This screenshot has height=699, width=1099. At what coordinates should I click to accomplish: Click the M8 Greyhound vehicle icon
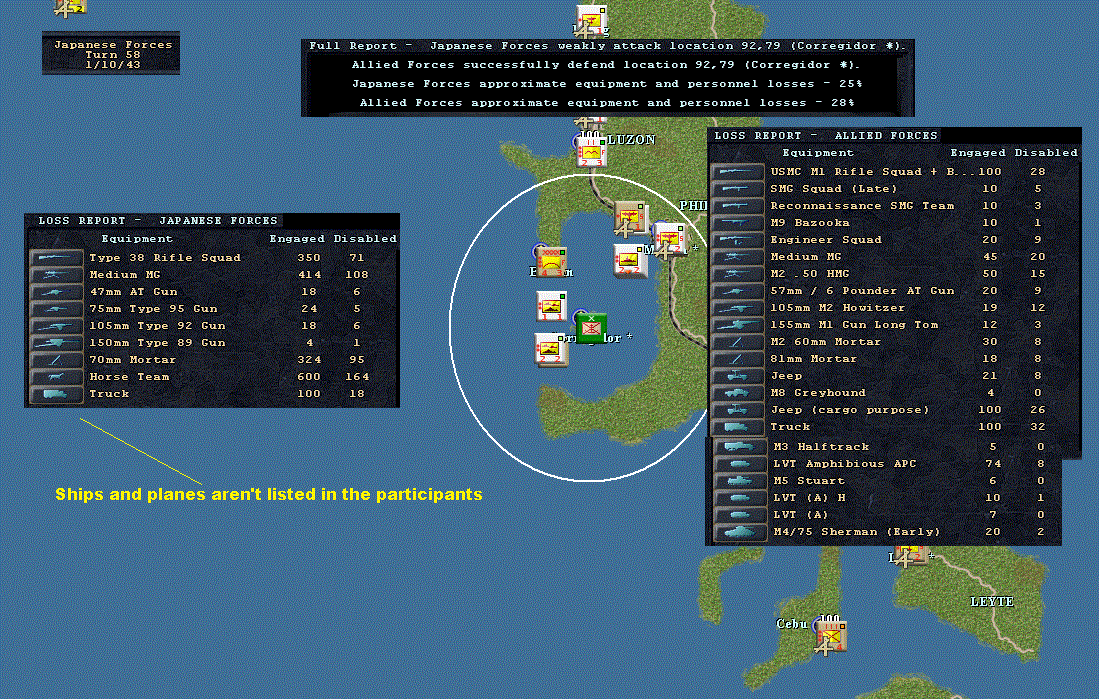[738, 393]
